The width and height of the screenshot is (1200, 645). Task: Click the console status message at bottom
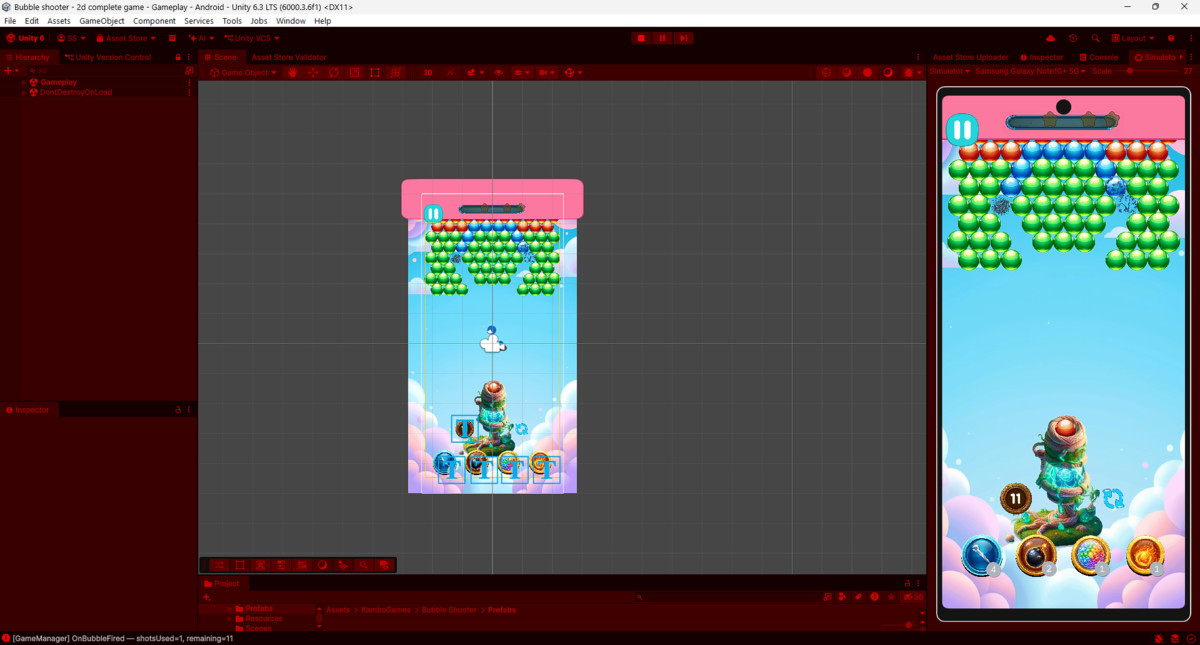point(122,638)
